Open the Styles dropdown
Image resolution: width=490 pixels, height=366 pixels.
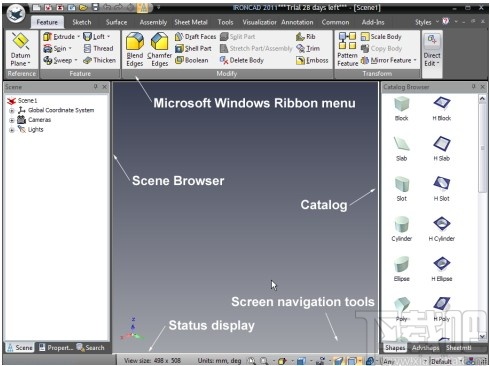pos(427,22)
